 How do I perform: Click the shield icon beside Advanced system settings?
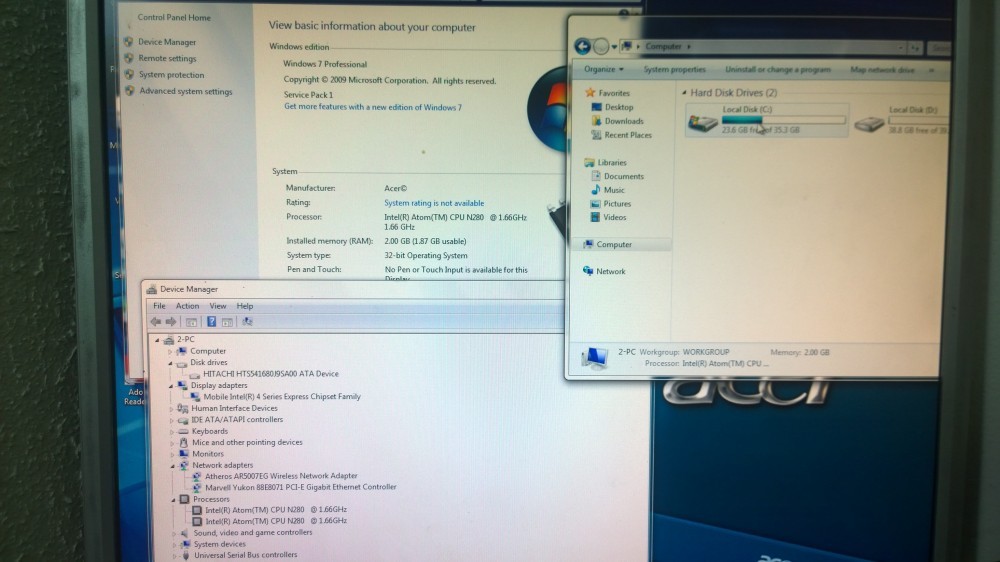130,91
